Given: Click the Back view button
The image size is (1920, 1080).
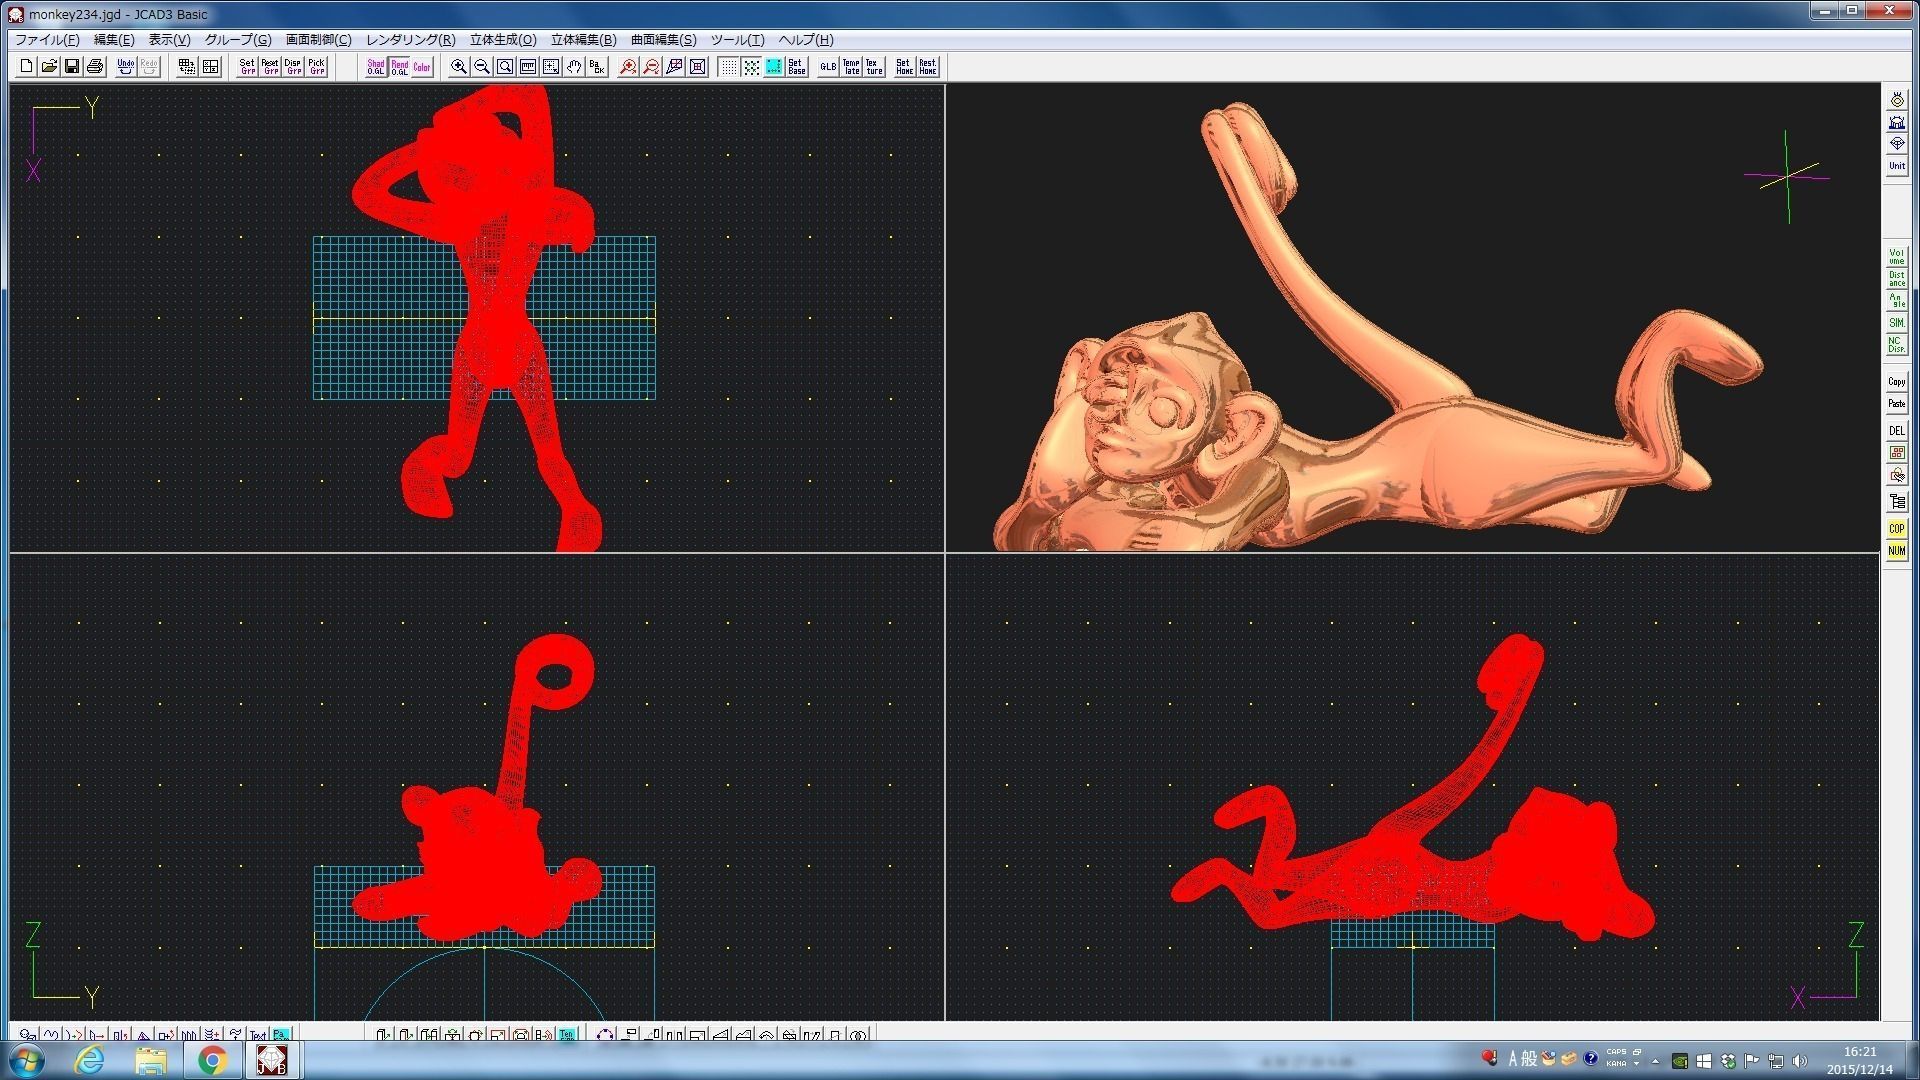Looking at the screenshot, I should pos(597,67).
